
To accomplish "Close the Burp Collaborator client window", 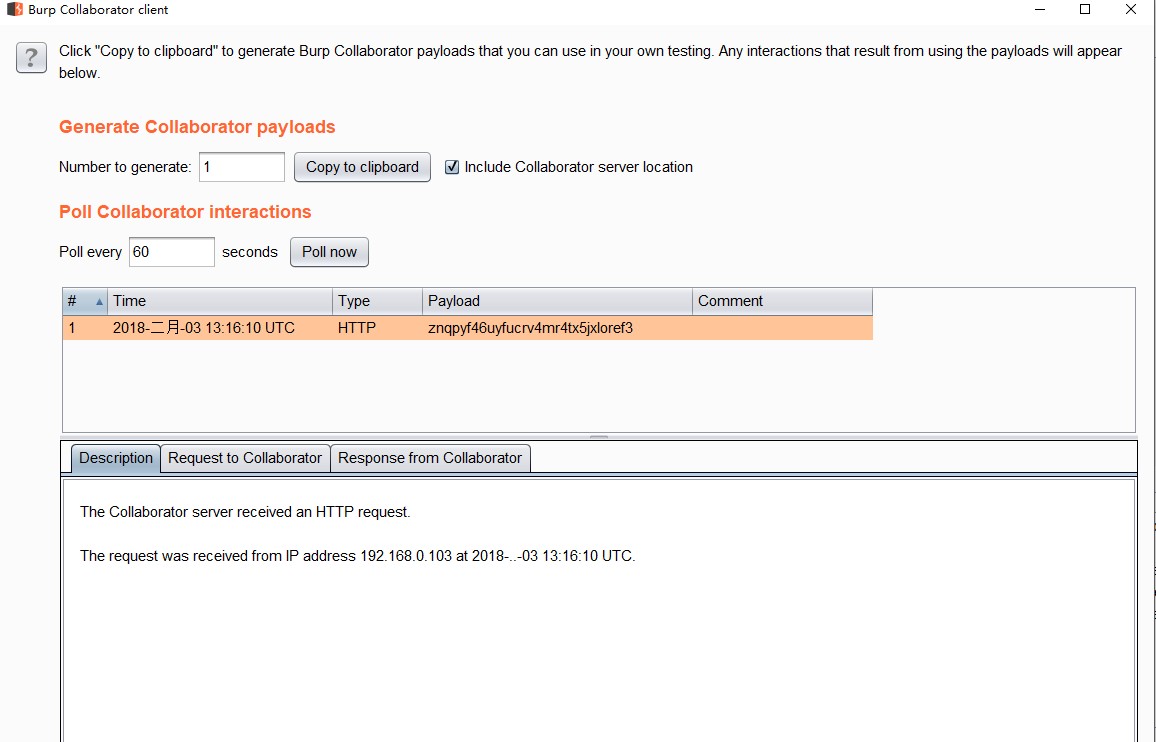I will 1131,10.
